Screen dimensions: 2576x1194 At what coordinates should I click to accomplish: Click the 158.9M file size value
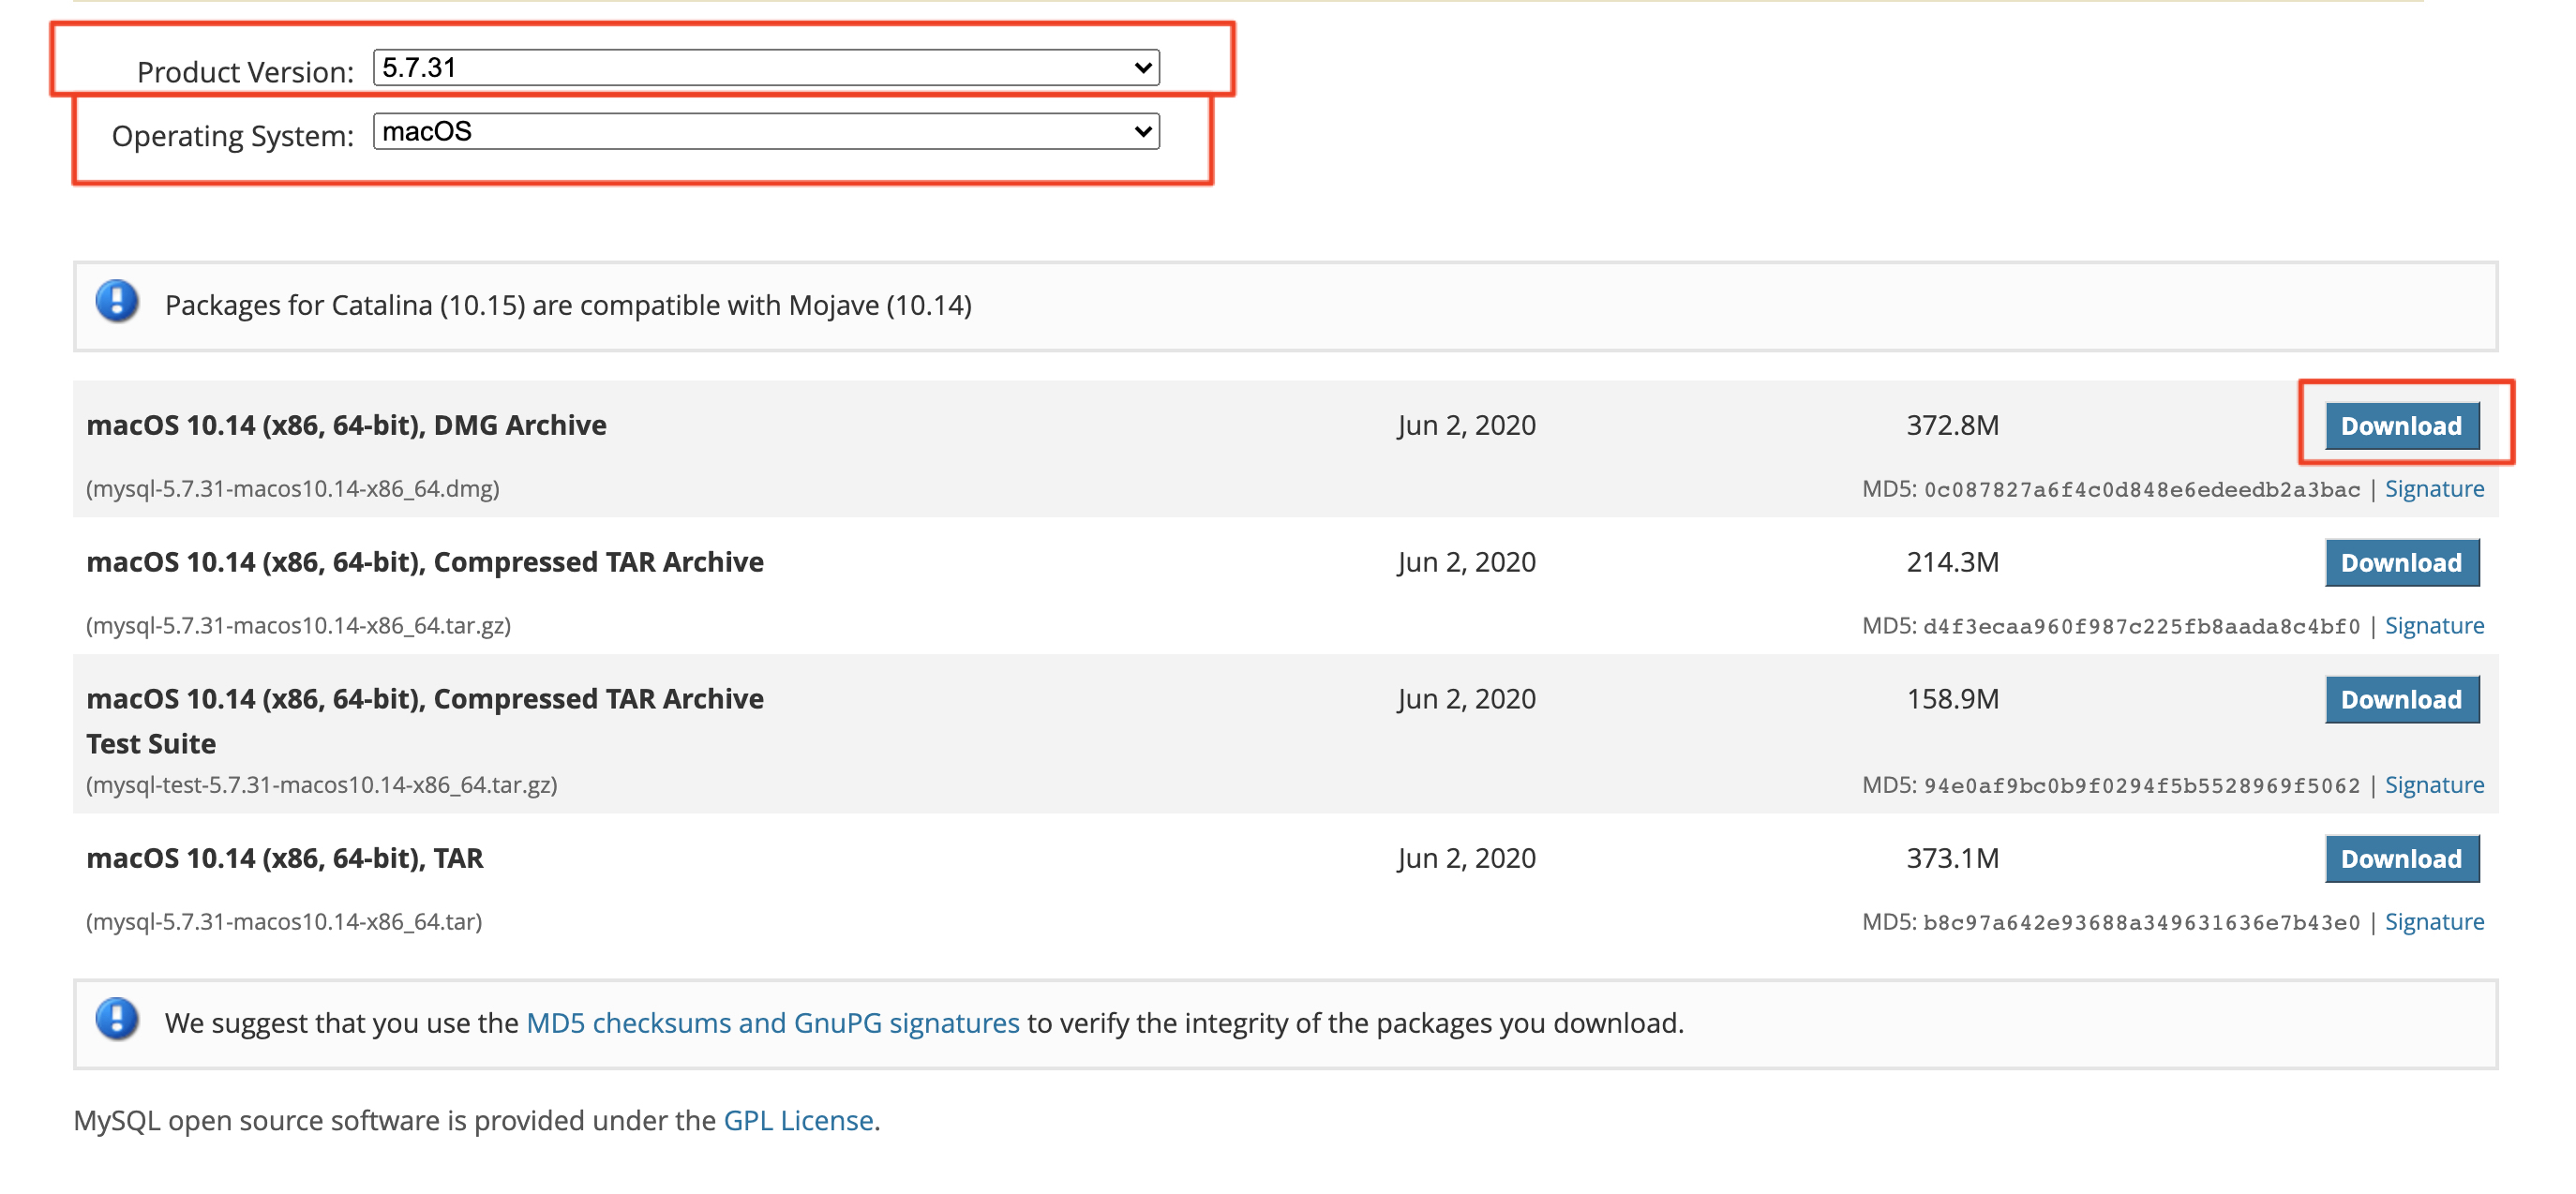pos(1952,699)
